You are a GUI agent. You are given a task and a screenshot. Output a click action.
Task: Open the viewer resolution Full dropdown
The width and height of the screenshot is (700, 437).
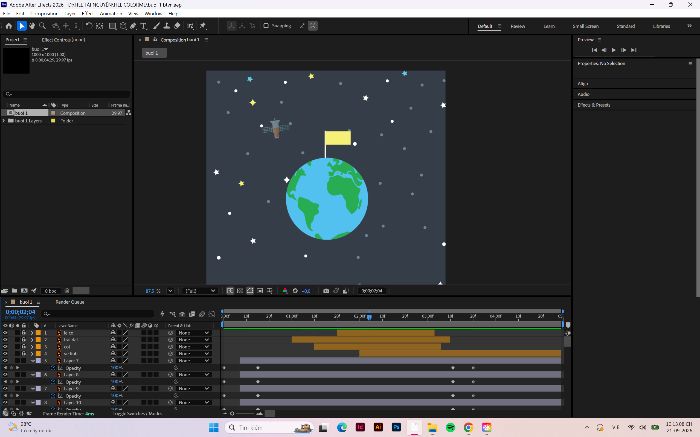click(x=200, y=291)
